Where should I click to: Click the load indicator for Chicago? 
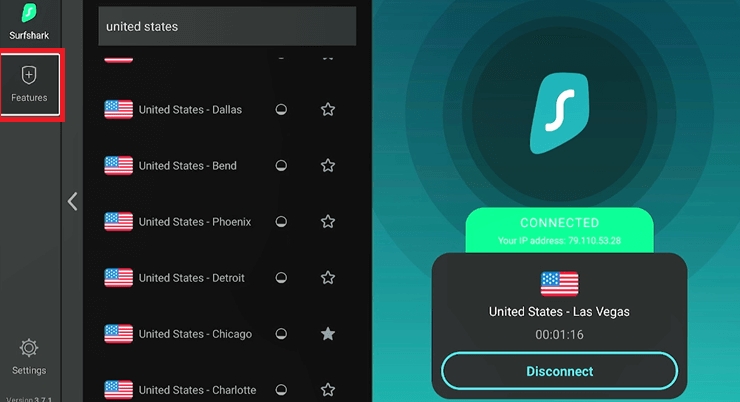point(281,334)
